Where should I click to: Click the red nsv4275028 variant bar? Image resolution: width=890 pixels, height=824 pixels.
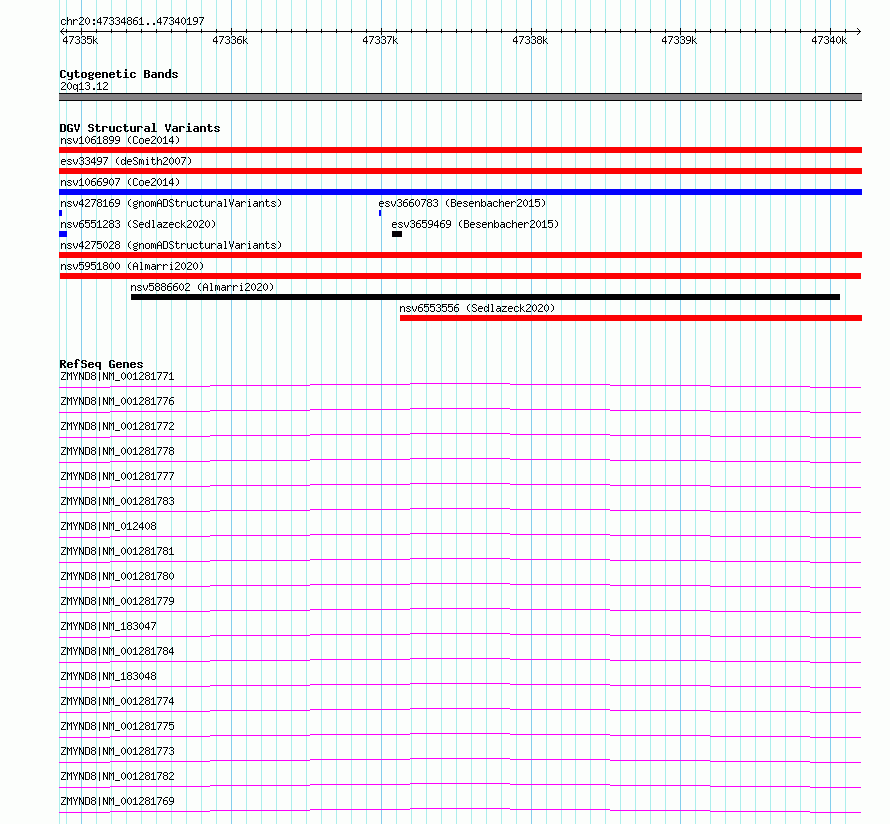[460, 255]
